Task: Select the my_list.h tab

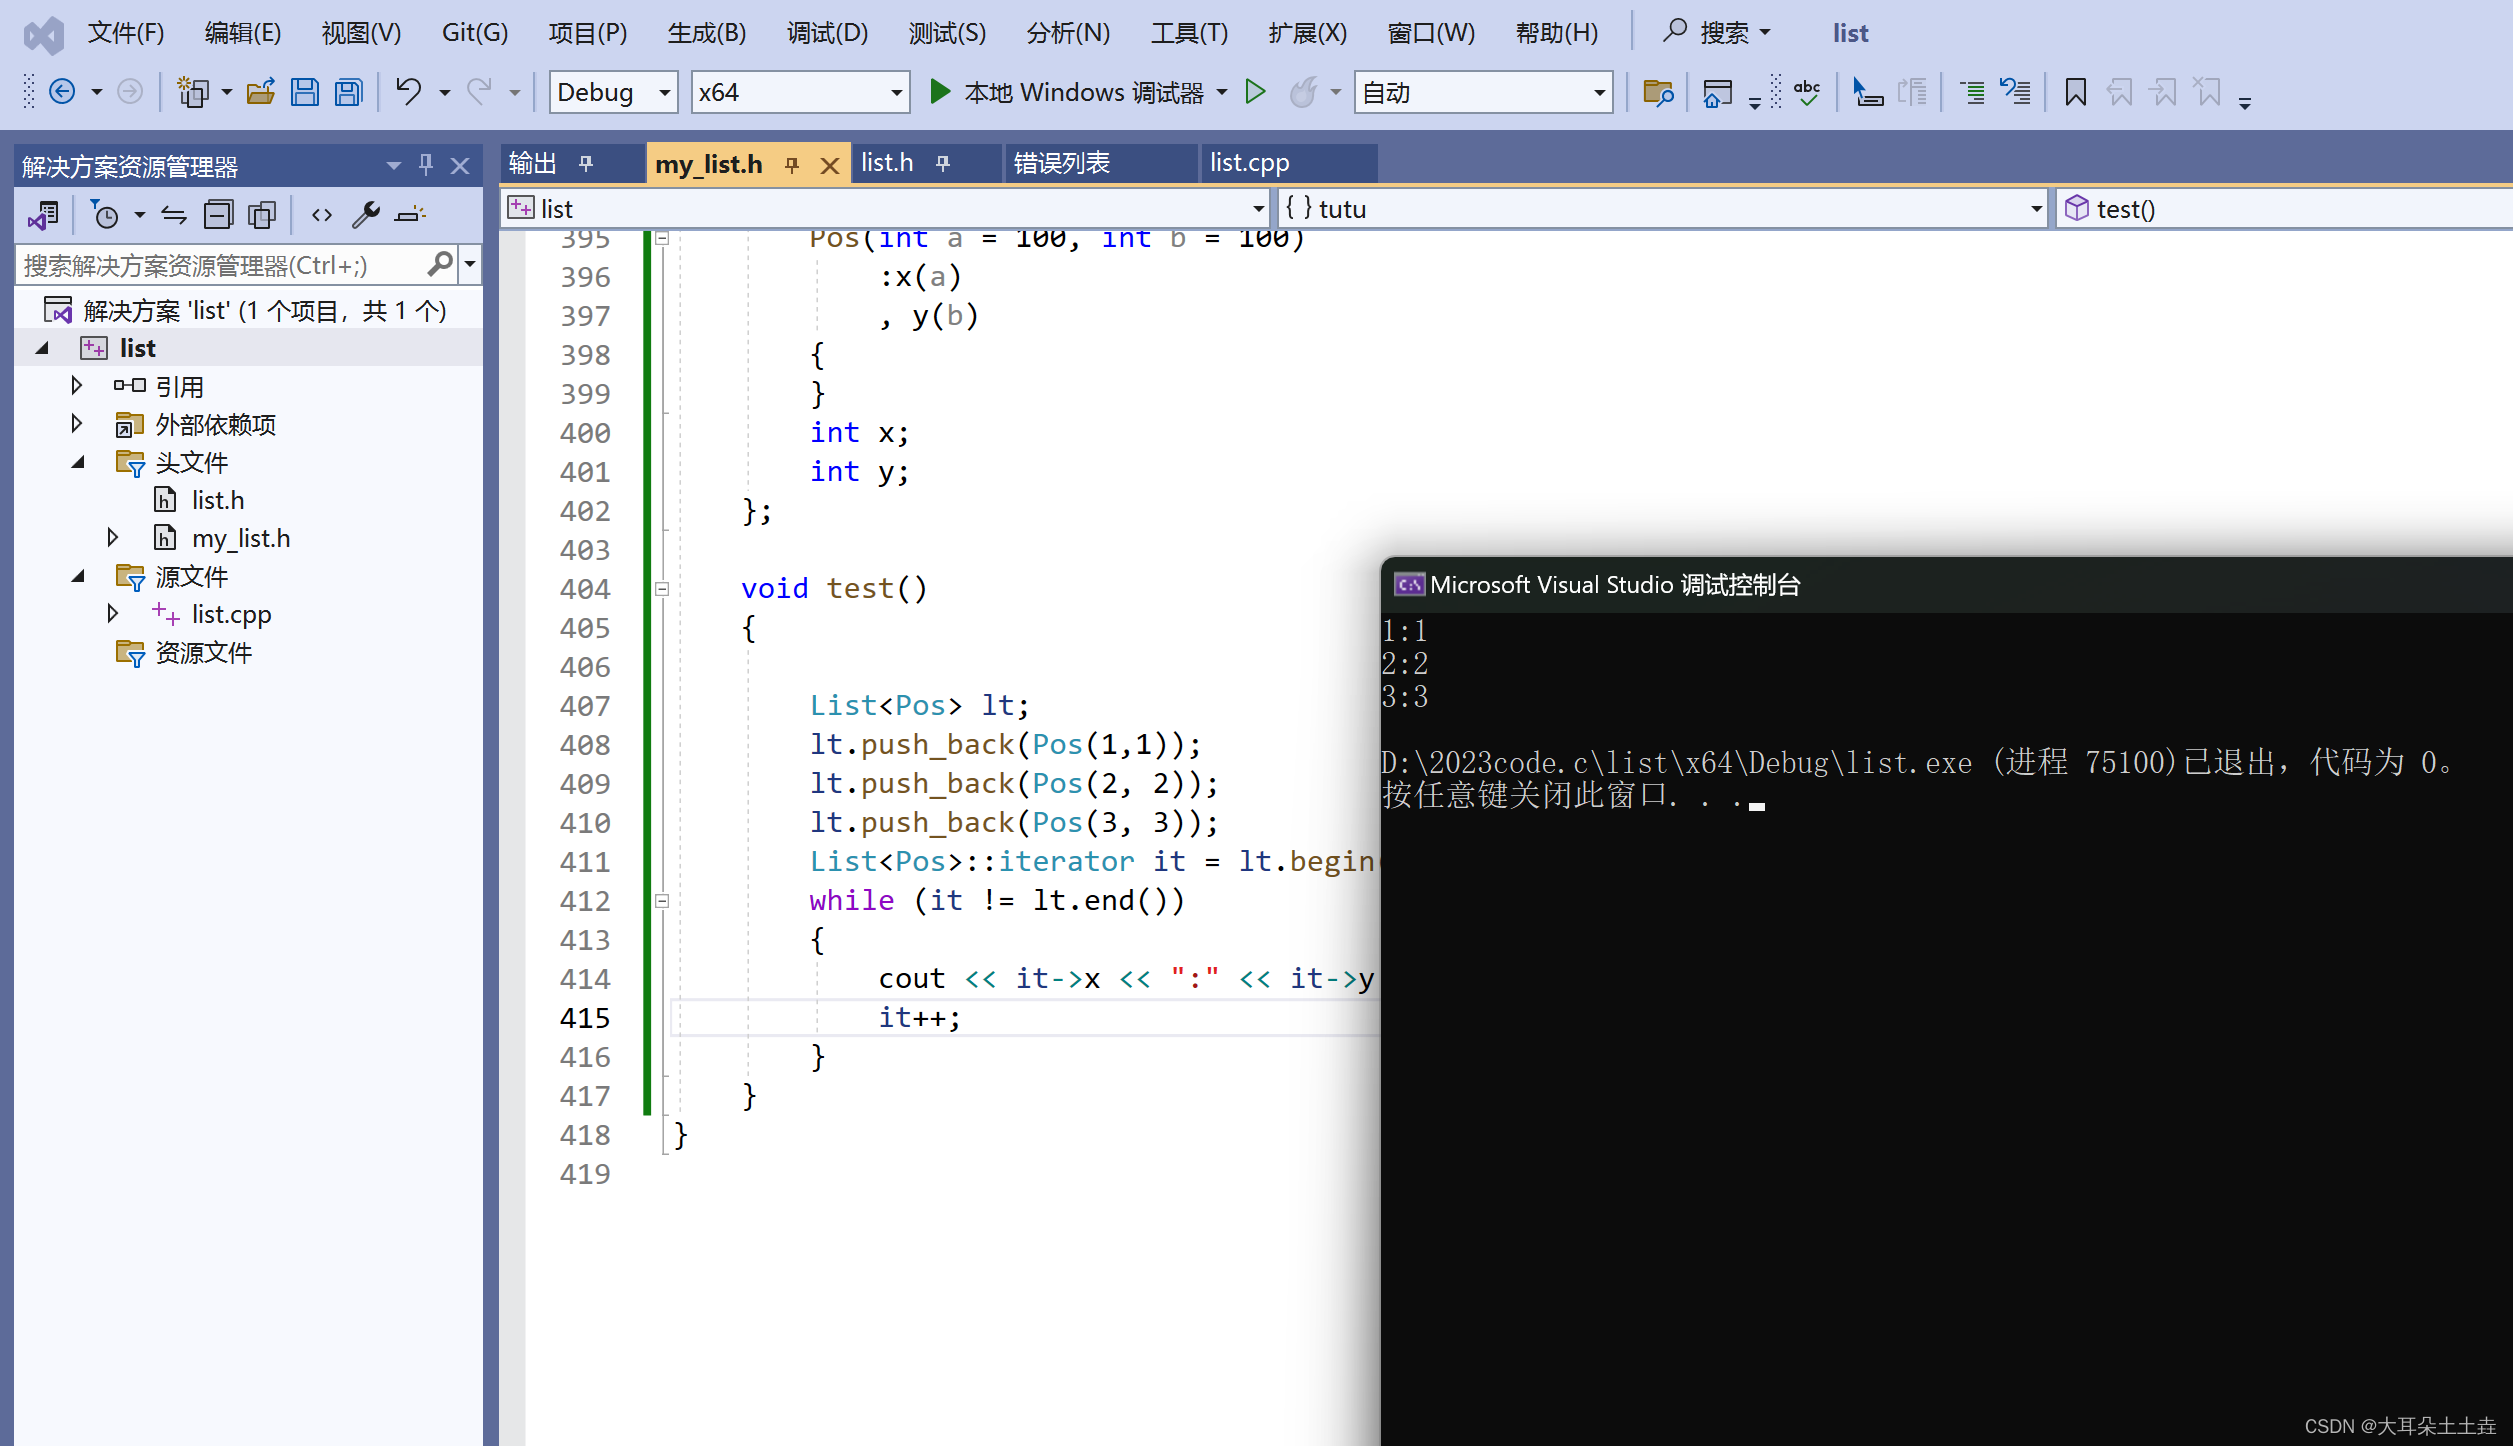Action: pos(708,162)
